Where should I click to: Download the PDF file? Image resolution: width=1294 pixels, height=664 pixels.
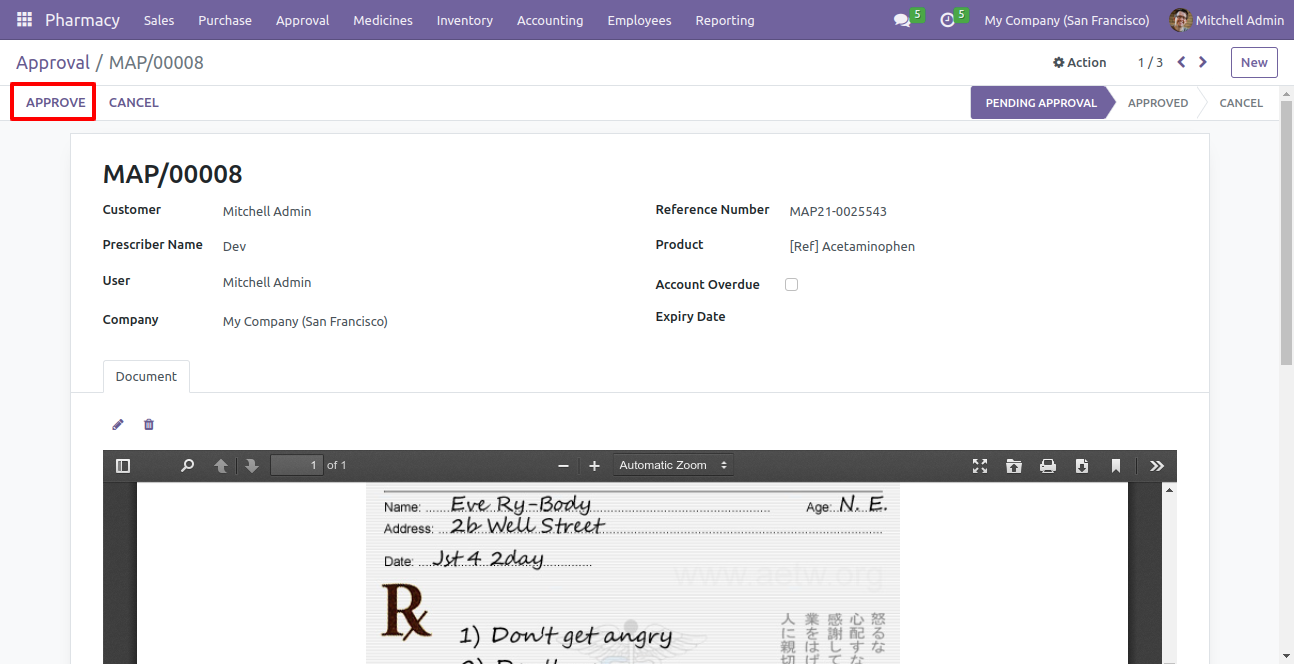pyautogui.click(x=1081, y=466)
